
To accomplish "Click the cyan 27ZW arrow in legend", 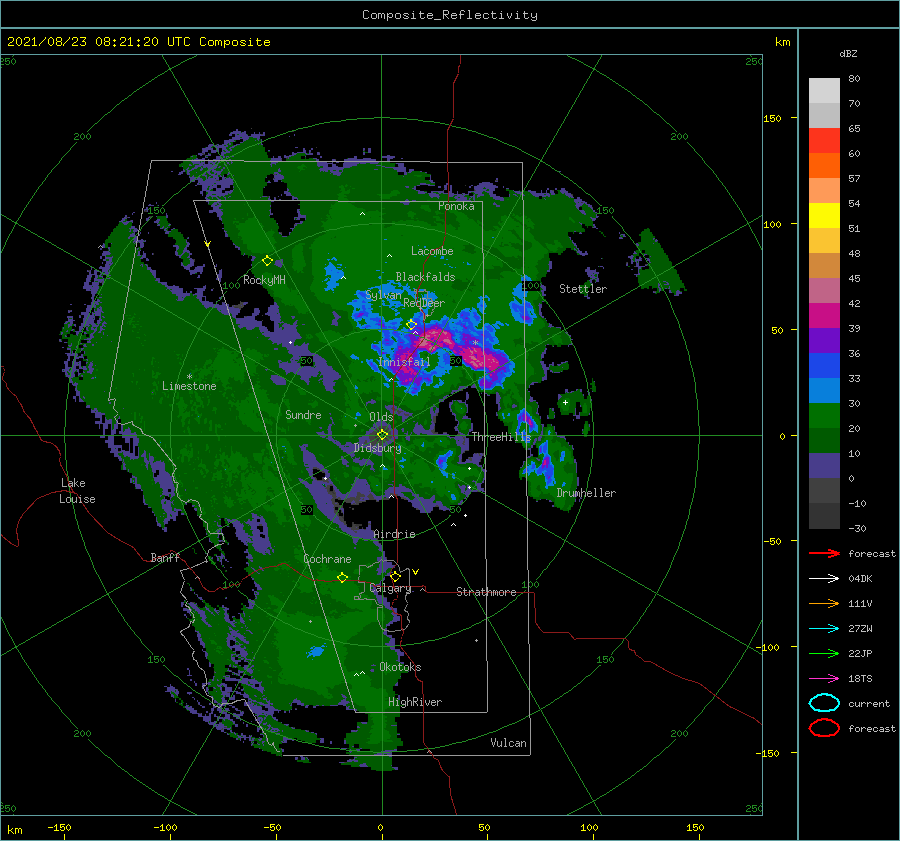I will (824, 629).
